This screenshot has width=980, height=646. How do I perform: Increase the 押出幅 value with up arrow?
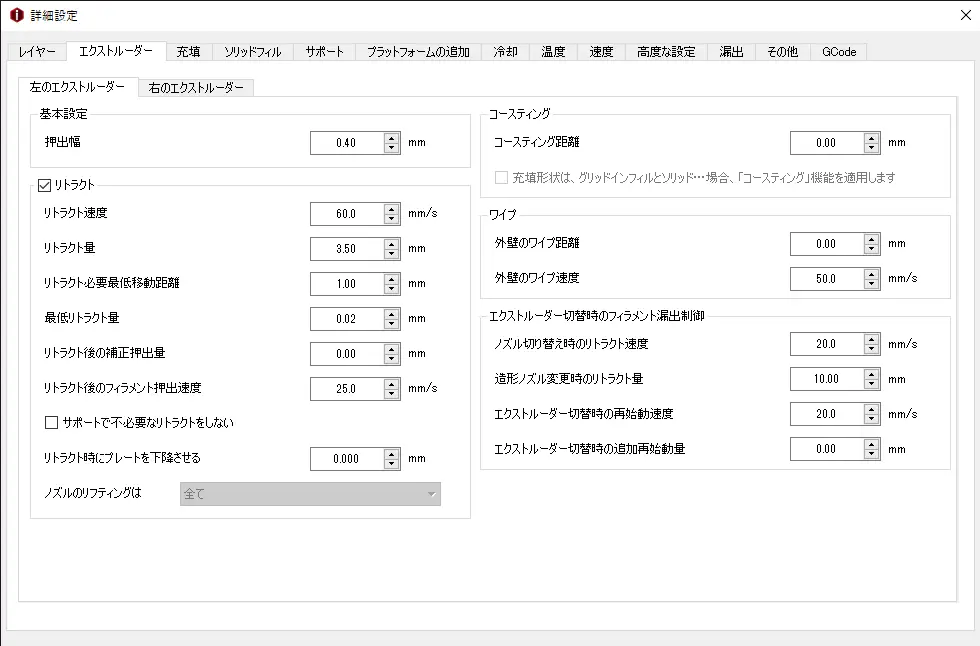391,138
